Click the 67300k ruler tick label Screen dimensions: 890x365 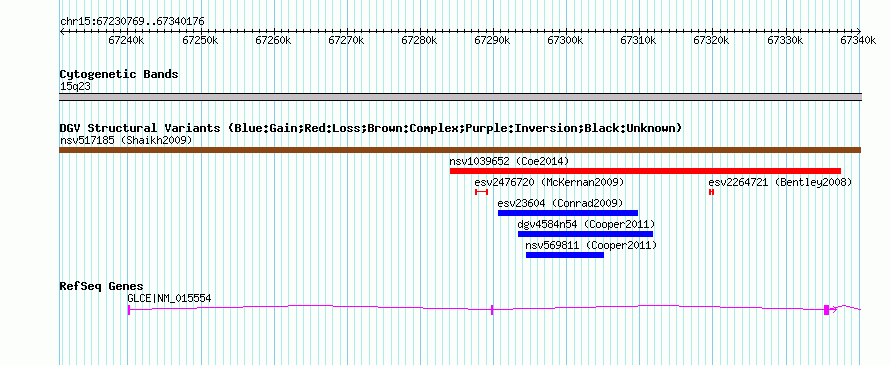coord(565,40)
